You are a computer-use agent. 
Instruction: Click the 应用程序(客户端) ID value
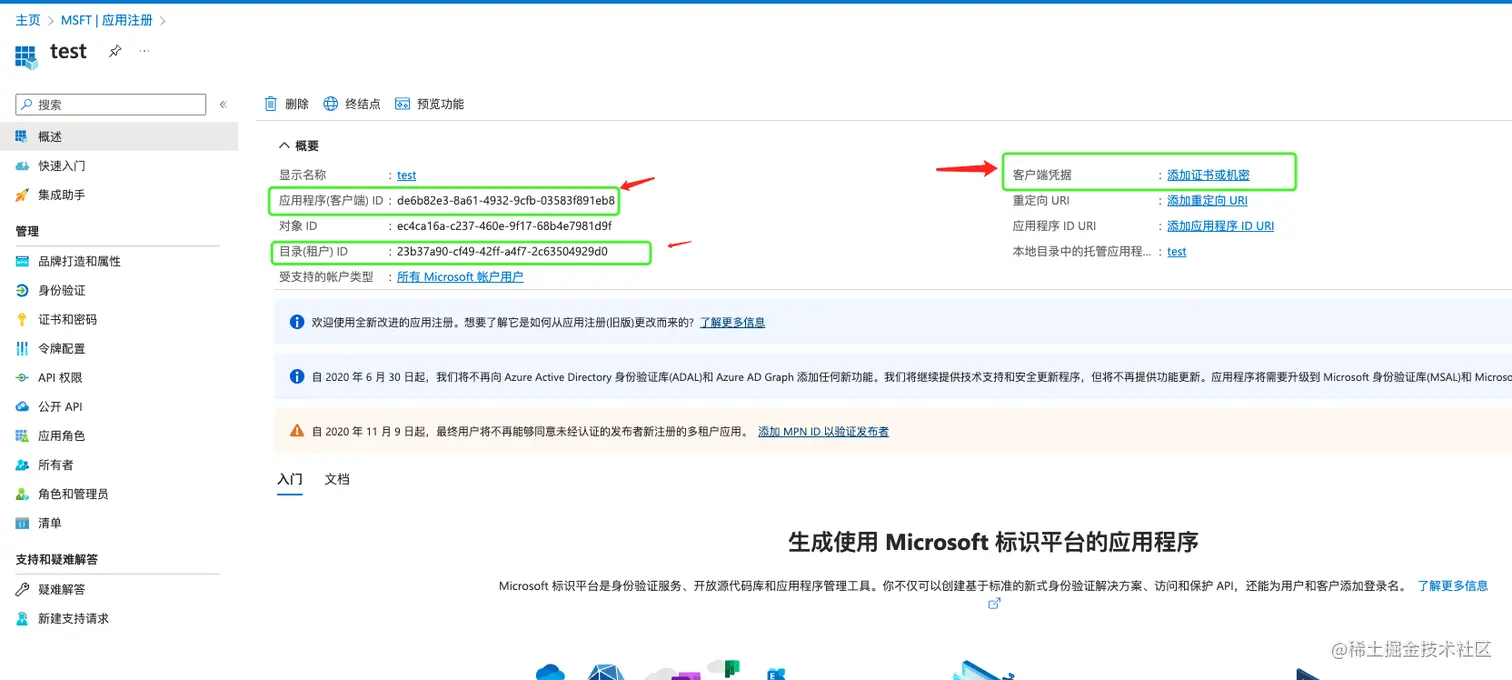506,201
